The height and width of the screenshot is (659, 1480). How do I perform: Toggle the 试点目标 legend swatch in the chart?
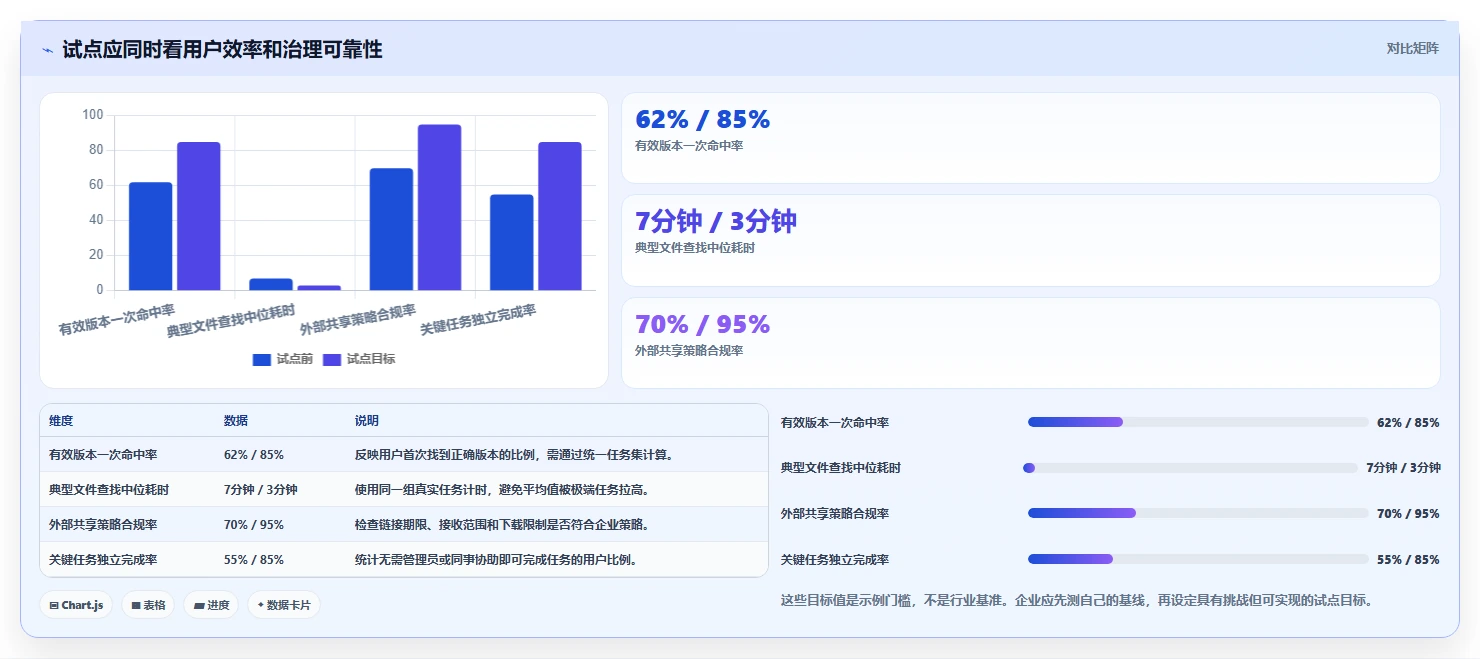pyautogui.click(x=332, y=359)
